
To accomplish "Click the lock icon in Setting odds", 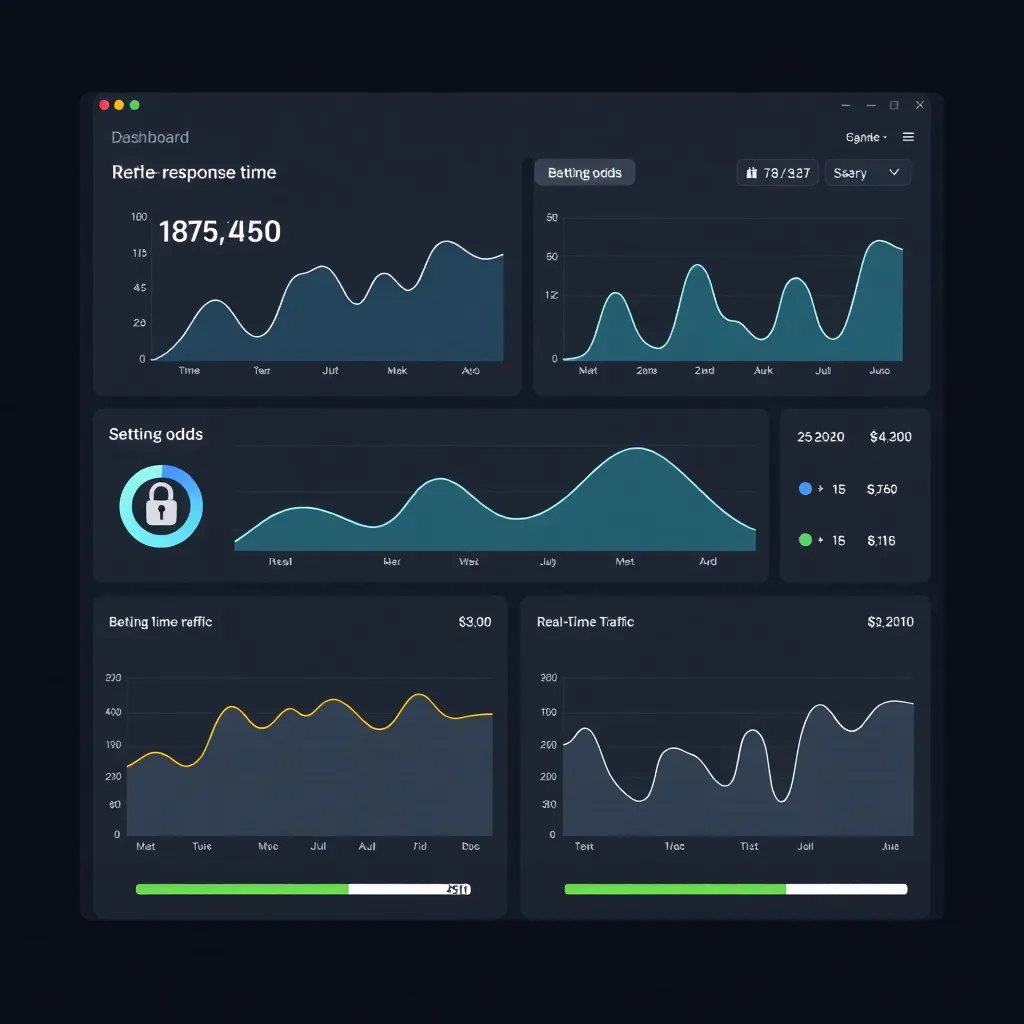I will (161, 507).
